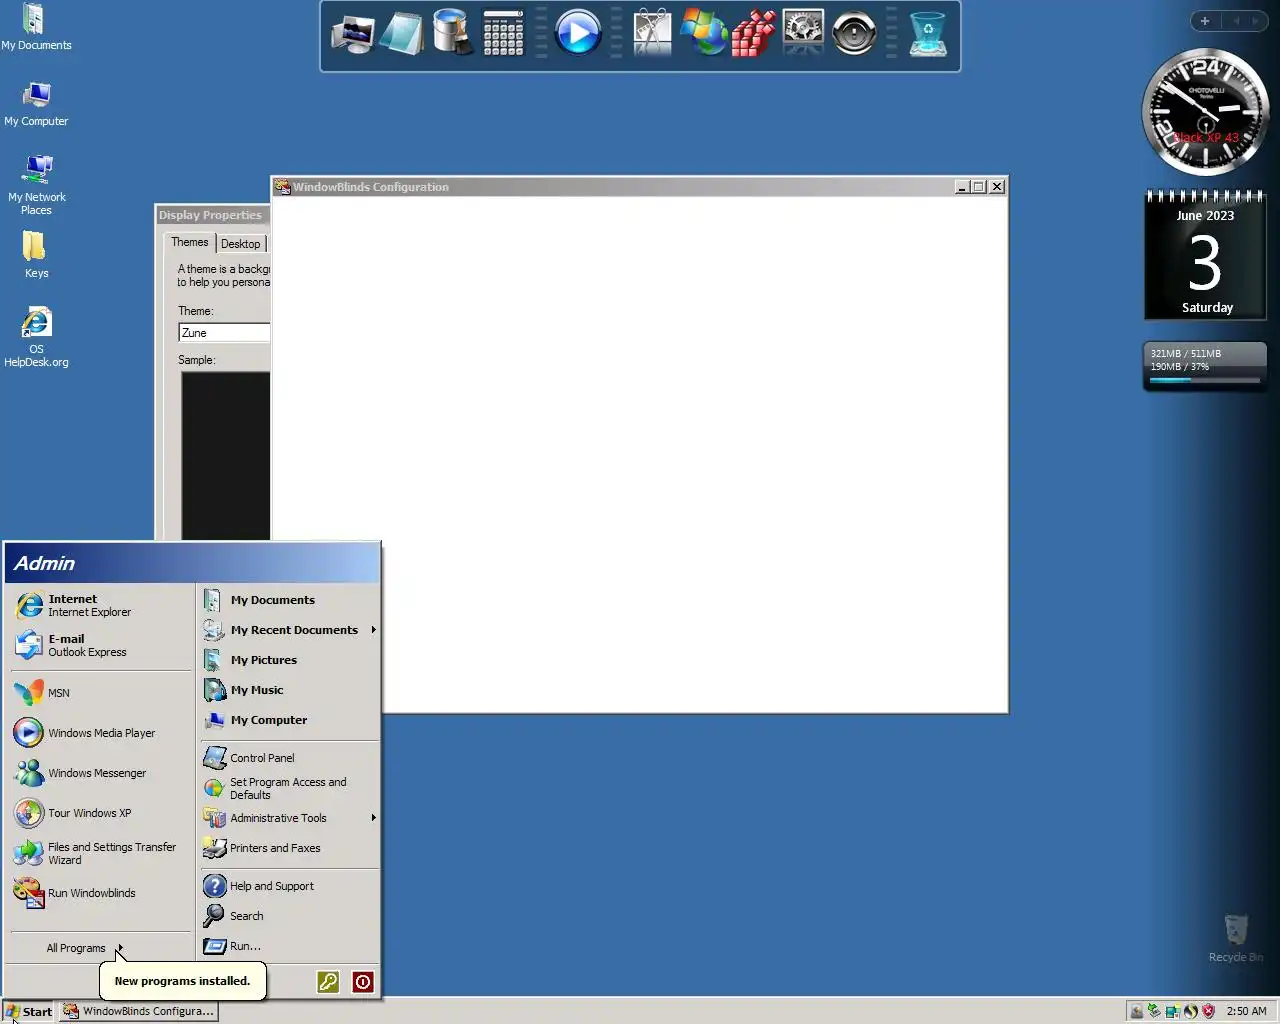The width and height of the screenshot is (1280, 1024).
Task: Launch Internet Explorer from Start menu
Action: [100, 605]
